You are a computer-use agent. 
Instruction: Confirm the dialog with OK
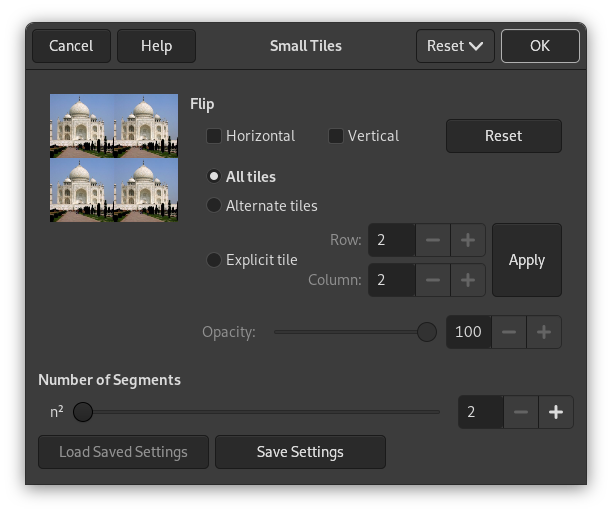pyautogui.click(x=540, y=46)
